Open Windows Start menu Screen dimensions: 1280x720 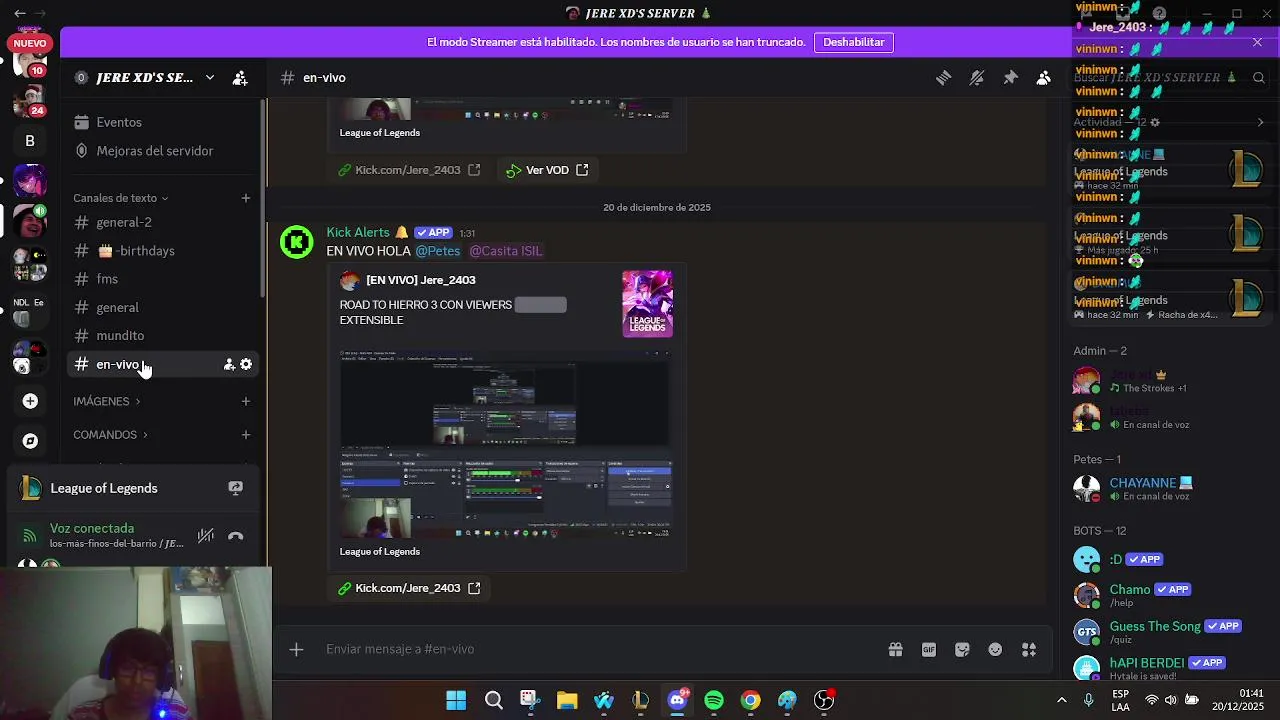click(x=456, y=700)
